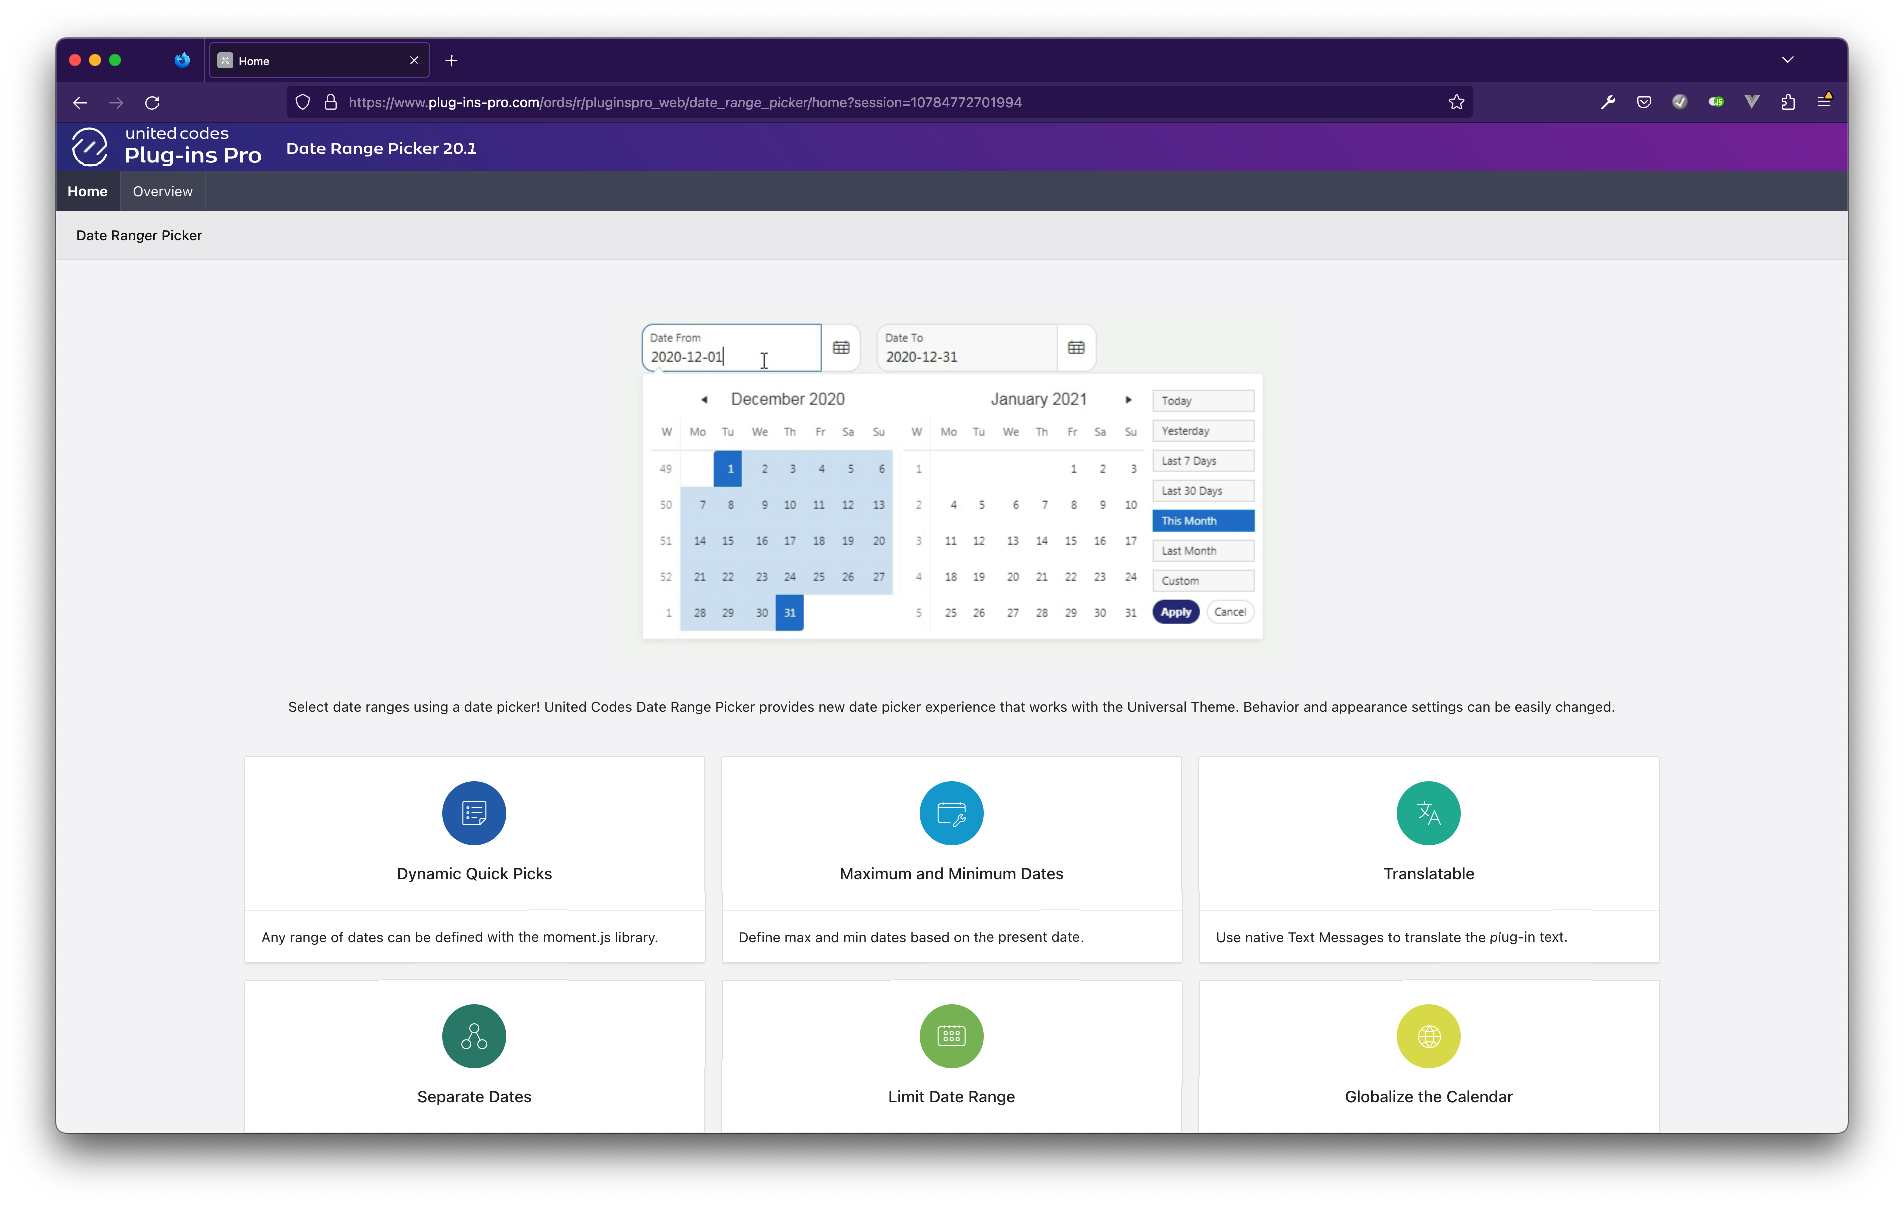Go back in browser history
The width and height of the screenshot is (1904, 1207).
coord(80,102)
